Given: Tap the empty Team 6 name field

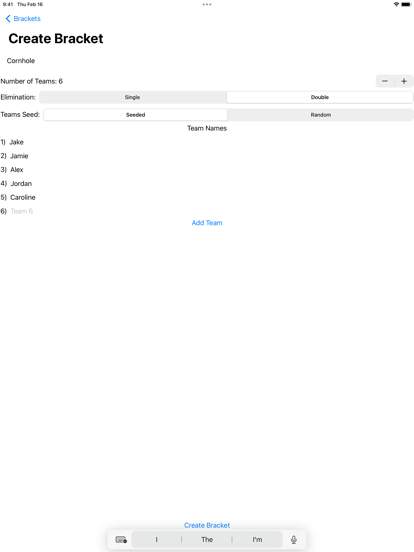Looking at the screenshot, I should 22,211.
